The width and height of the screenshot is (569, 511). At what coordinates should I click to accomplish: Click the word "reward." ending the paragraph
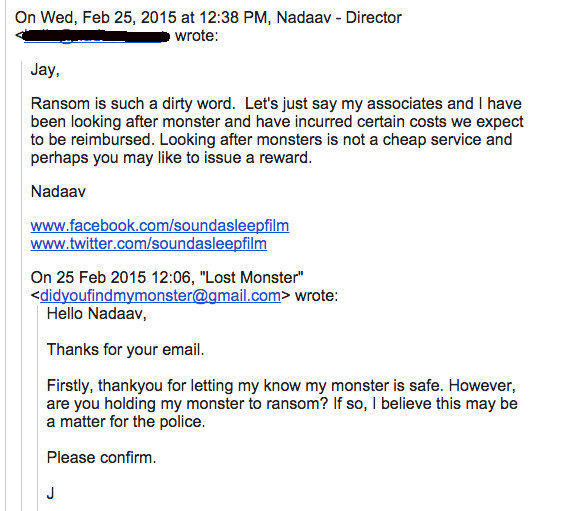point(285,158)
